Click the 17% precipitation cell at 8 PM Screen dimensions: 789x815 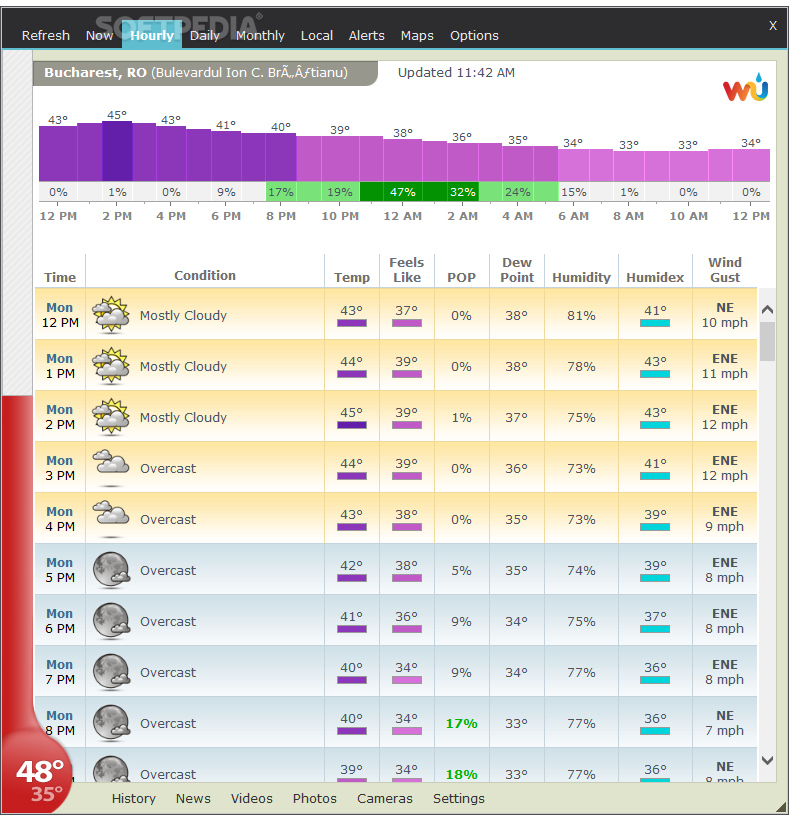[281, 192]
